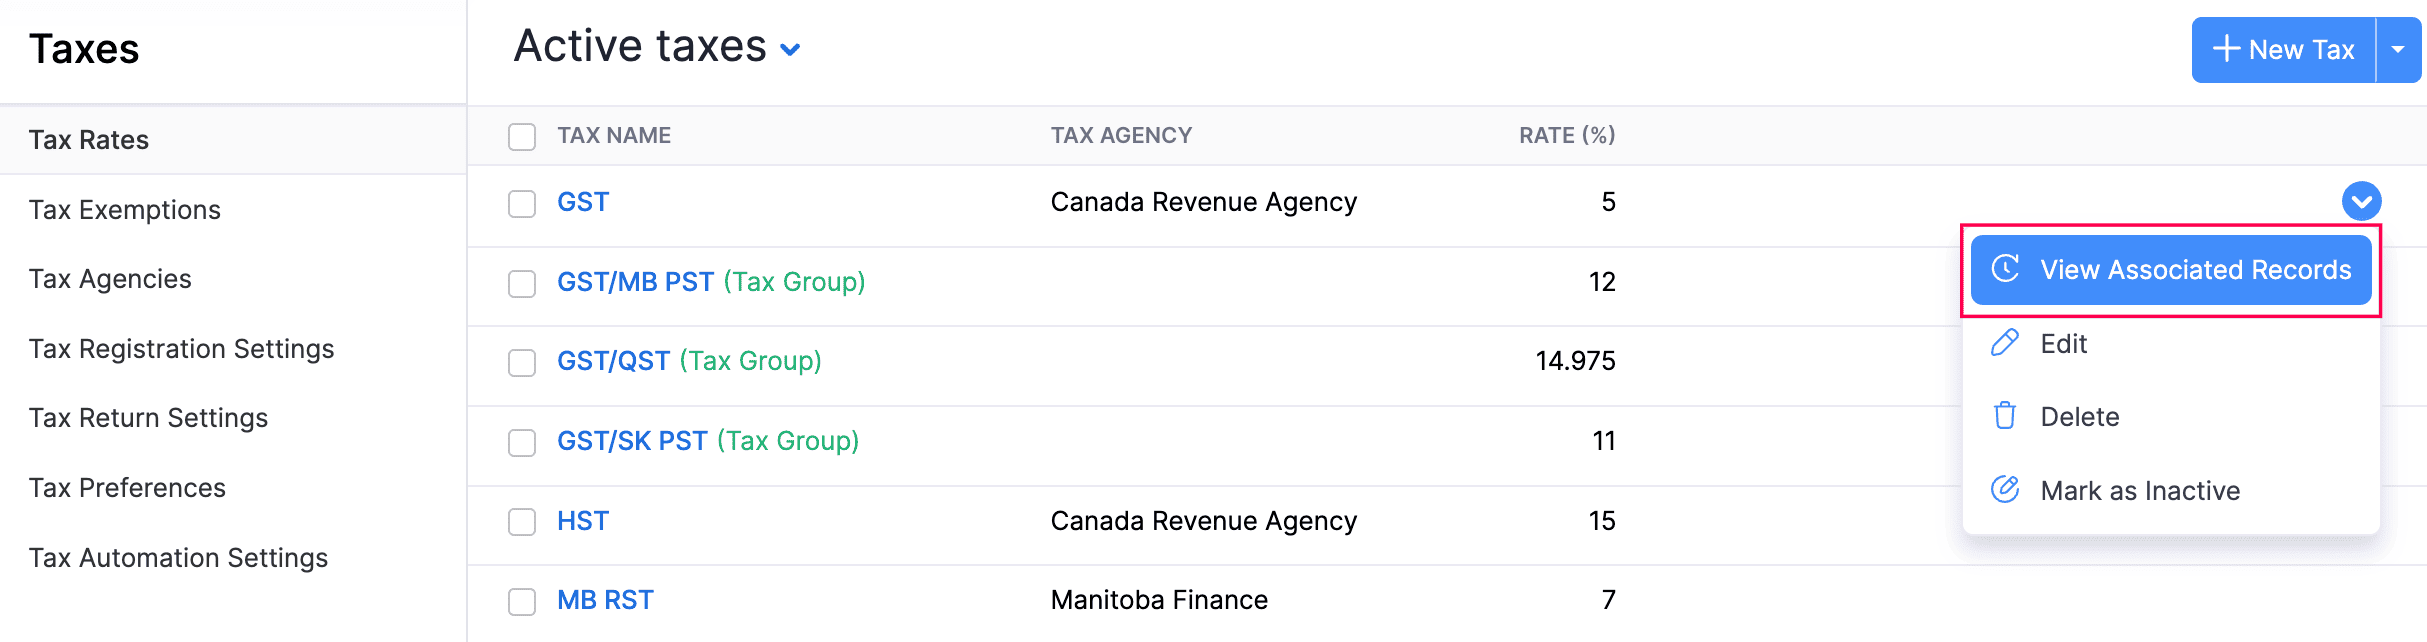
Task: Expand the Active taxes filter dropdown
Action: pyautogui.click(x=790, y=49)
